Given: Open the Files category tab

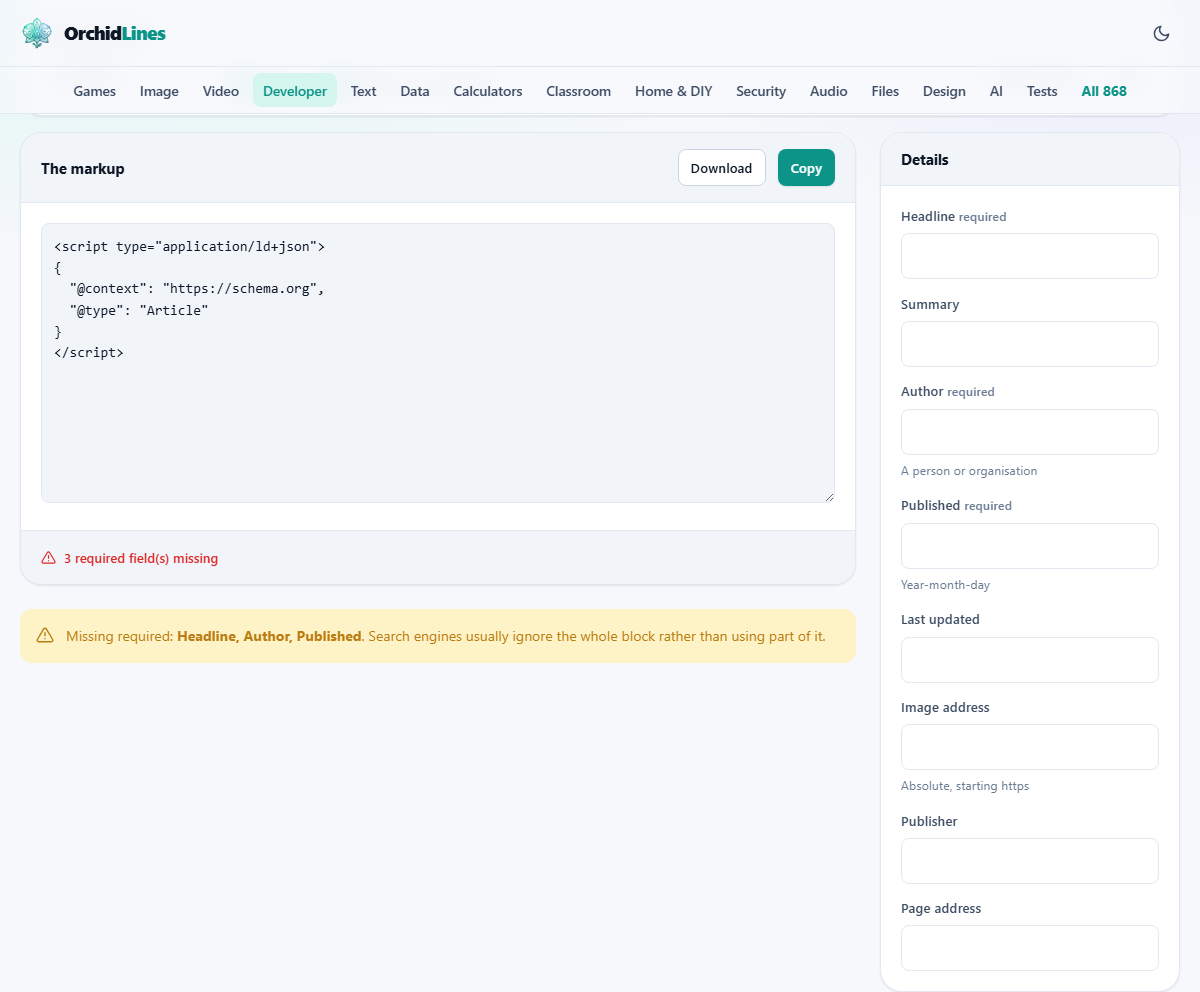Looking at the screenshot, I should point(885,91).
